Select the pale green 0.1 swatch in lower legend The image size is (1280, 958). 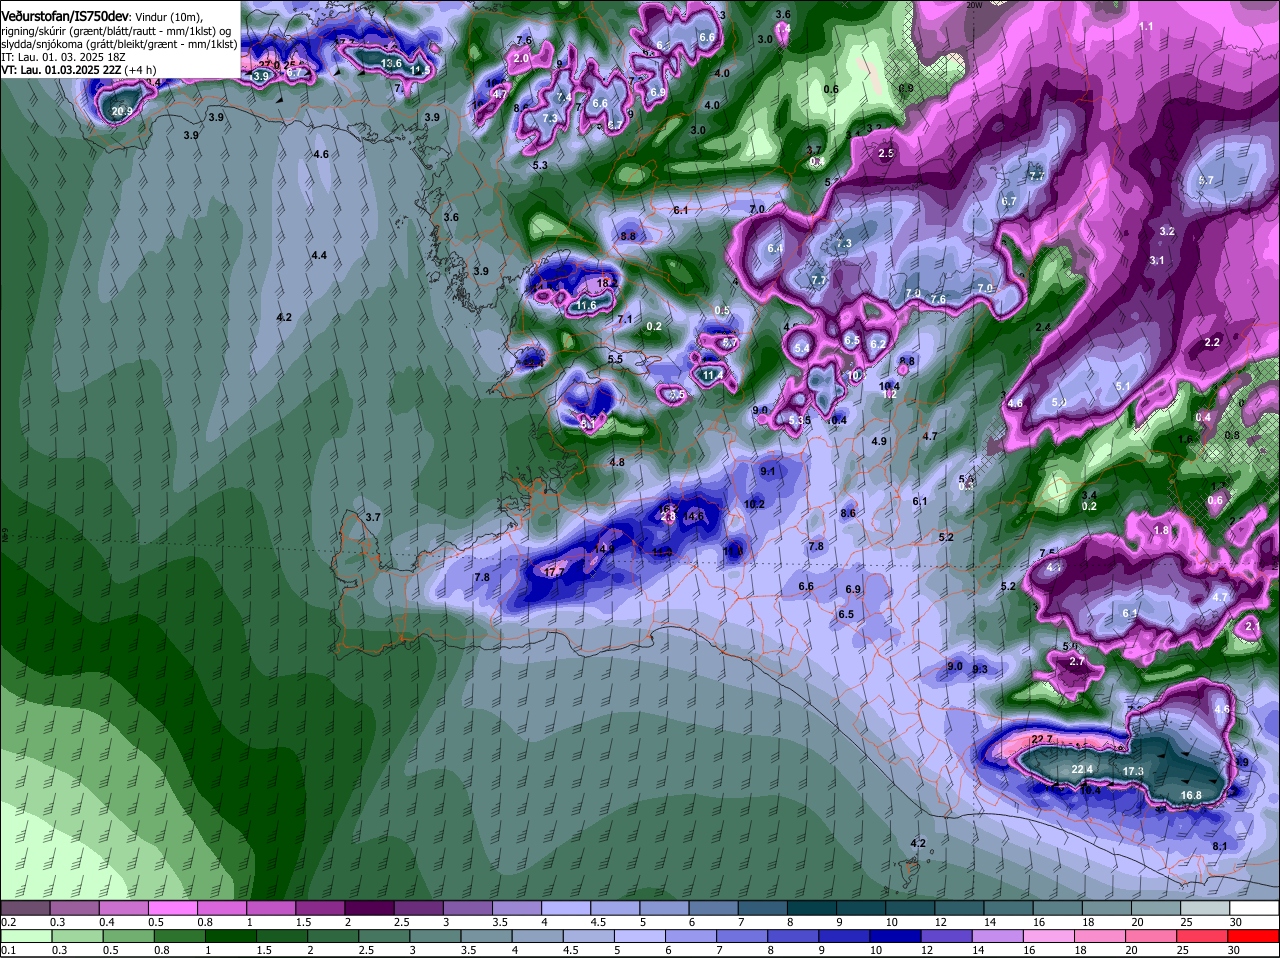click(x=26, y=936)
